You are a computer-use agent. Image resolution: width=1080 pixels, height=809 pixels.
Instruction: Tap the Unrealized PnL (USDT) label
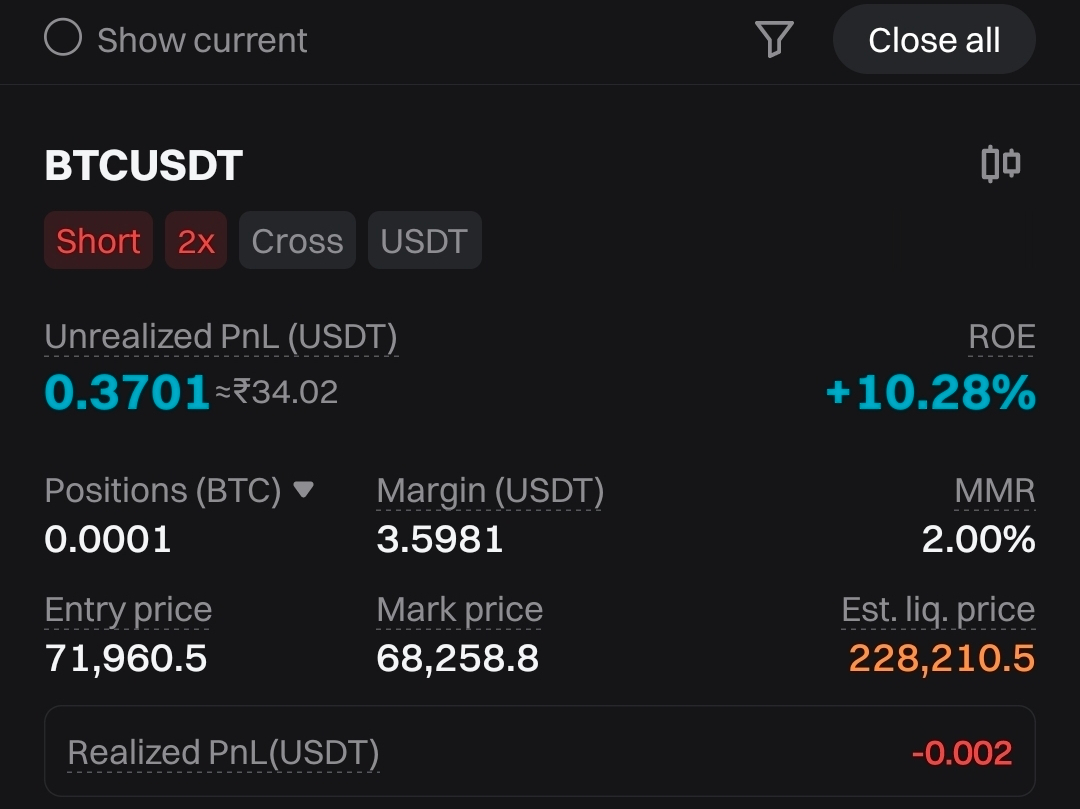tap(221, 337)
